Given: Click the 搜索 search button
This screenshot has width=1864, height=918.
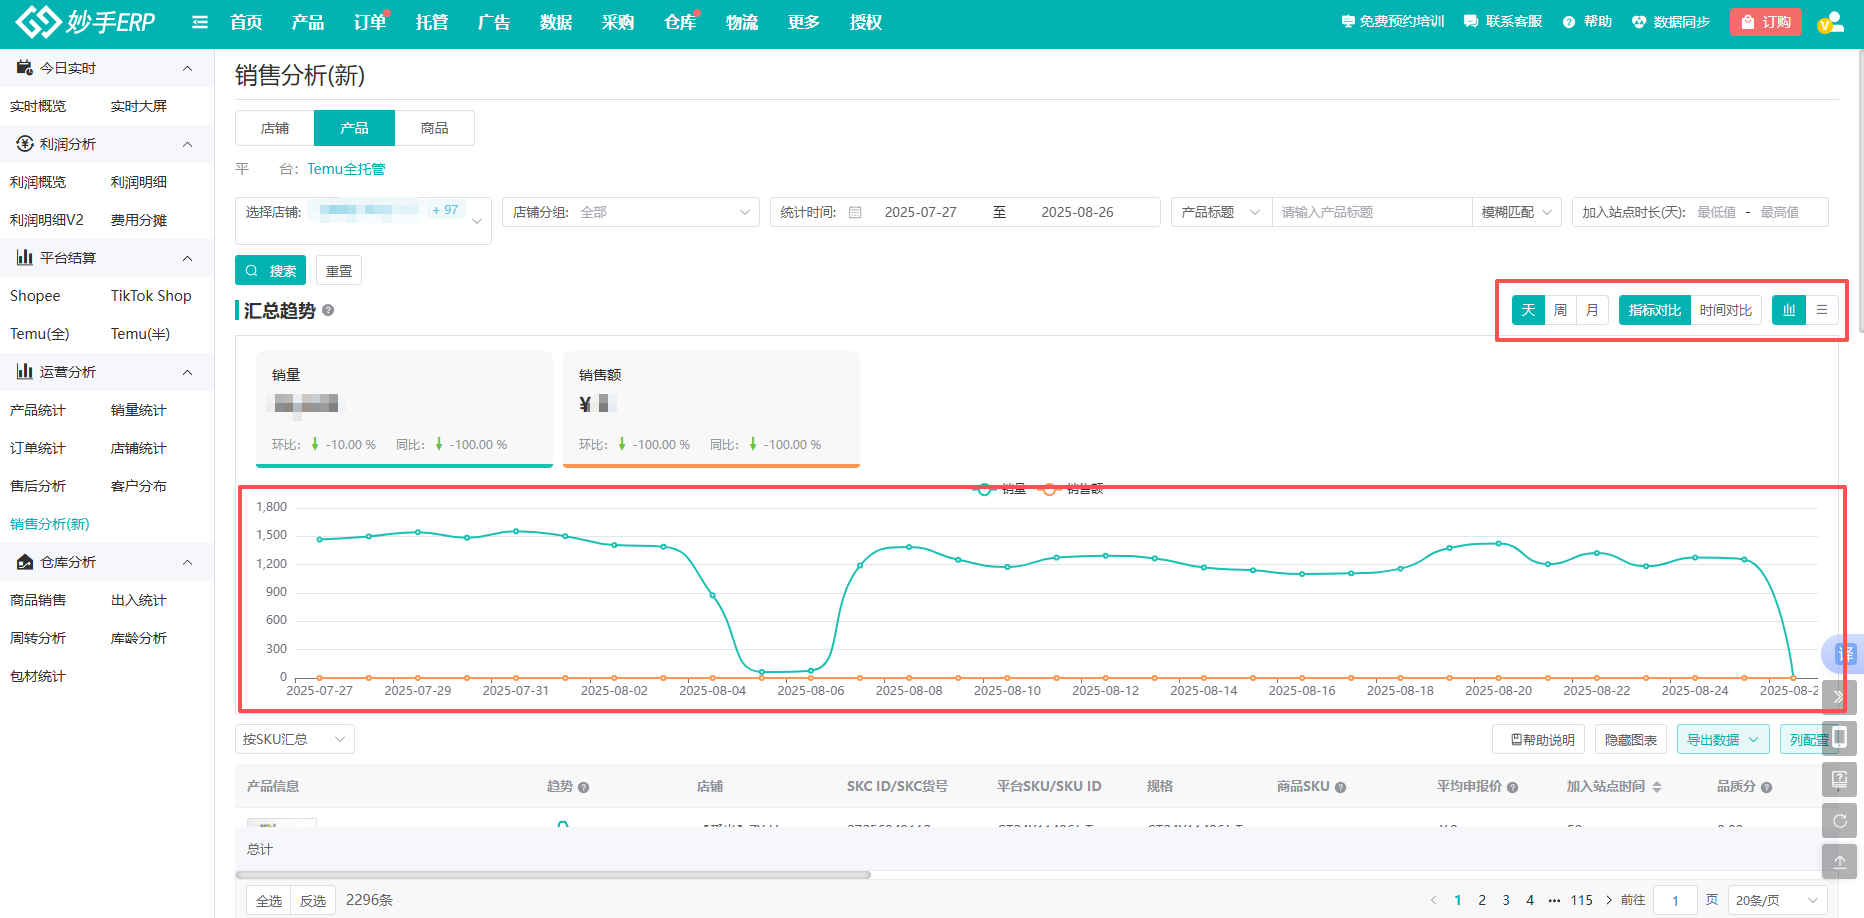Looking at the screenshot, I should pyautogui.click(x=270, y=271).
